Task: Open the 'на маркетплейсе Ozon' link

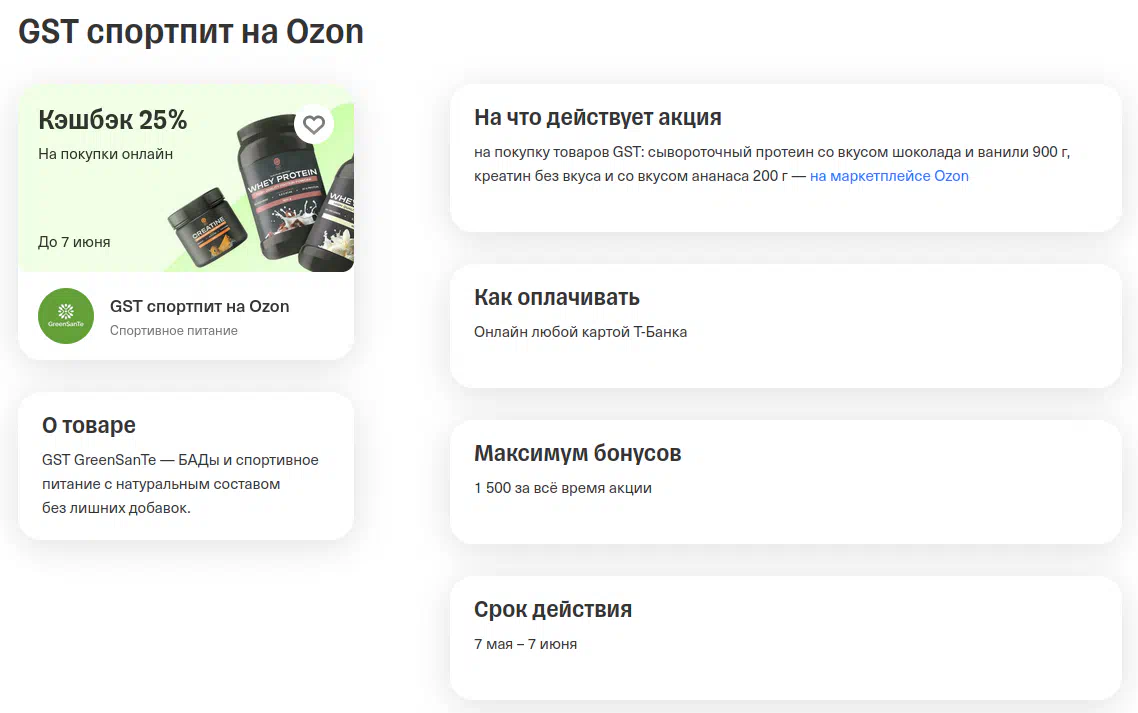Action: [x=889, y=176]
